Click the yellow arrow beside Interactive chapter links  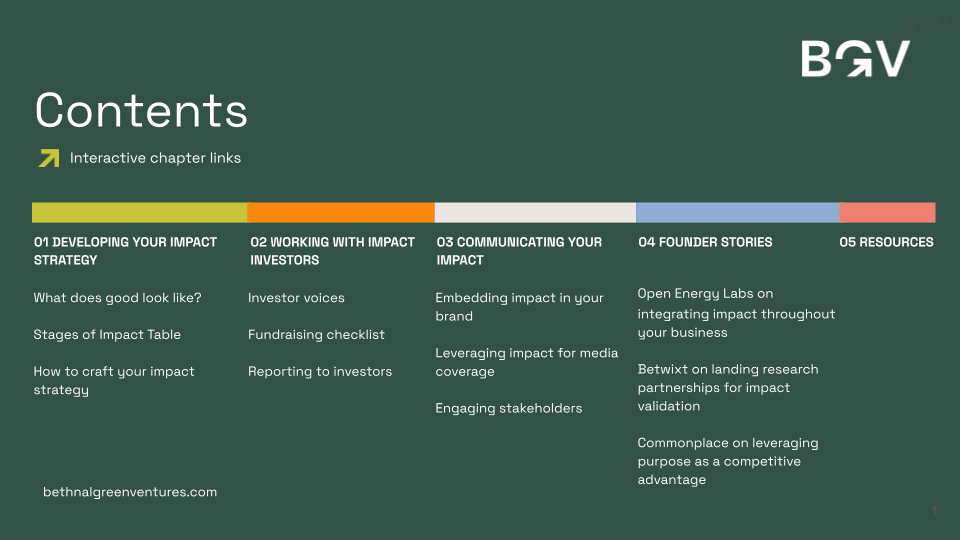point(49,158)
